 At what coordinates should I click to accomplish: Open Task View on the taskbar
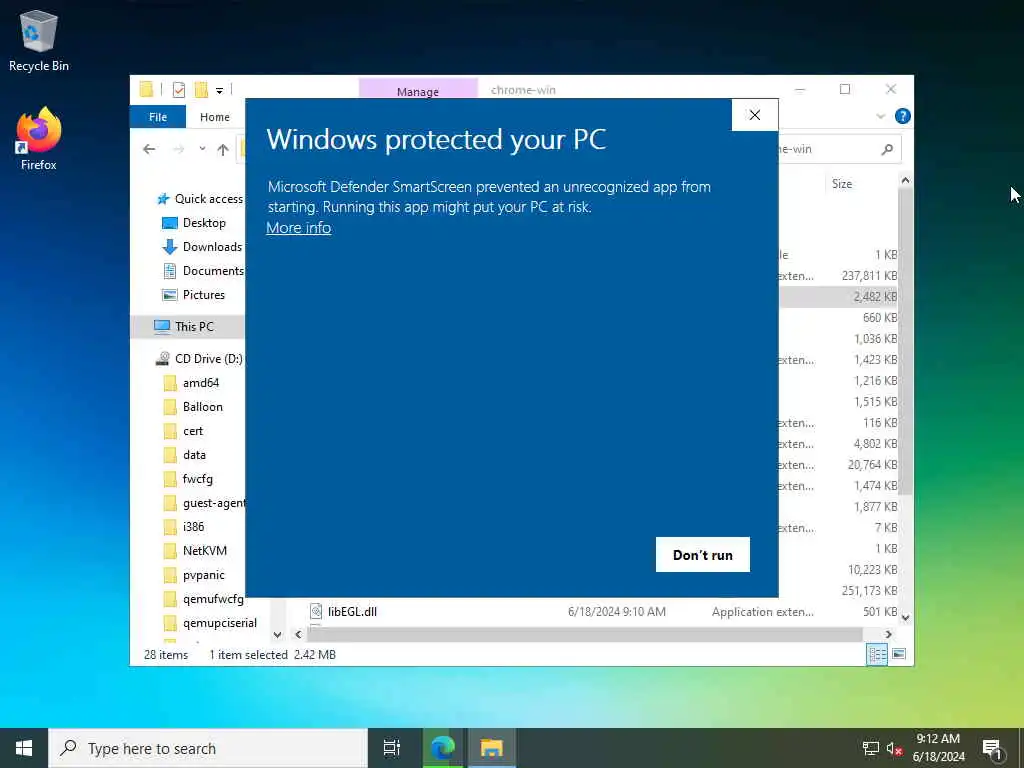pyautogui.click(x=392, y=748)
